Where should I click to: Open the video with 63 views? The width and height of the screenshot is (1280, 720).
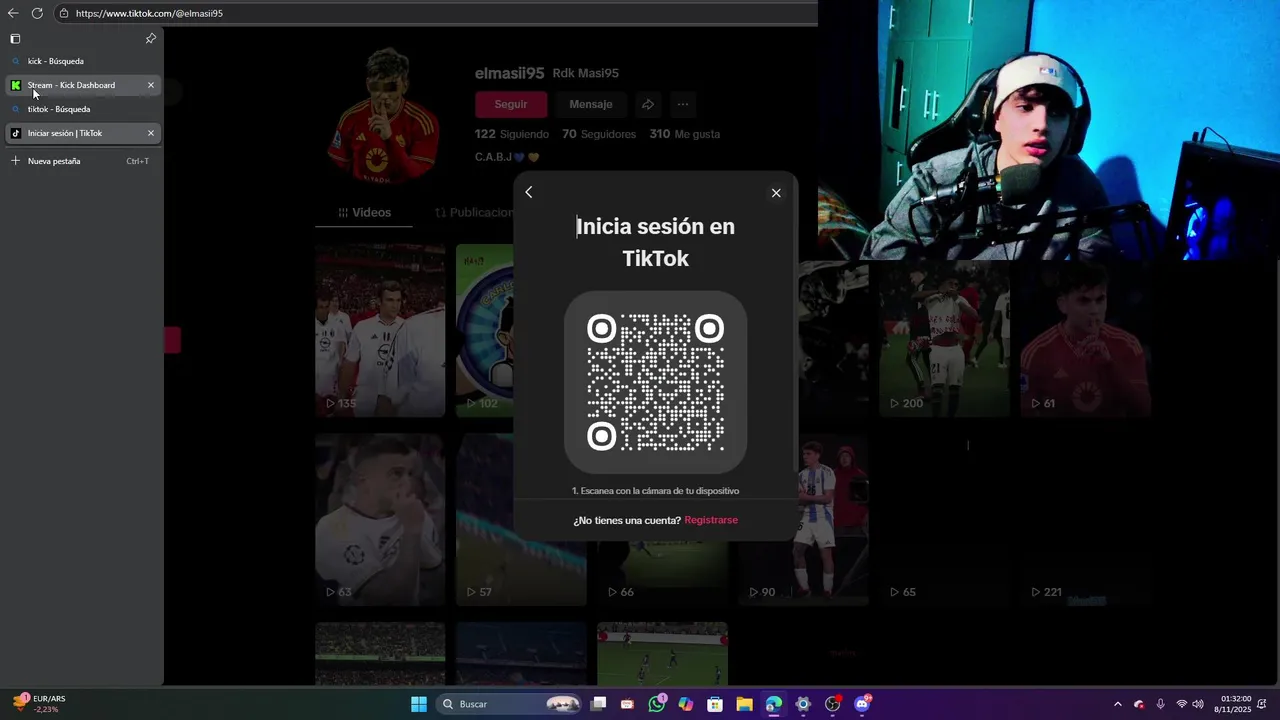click(380, 519)
